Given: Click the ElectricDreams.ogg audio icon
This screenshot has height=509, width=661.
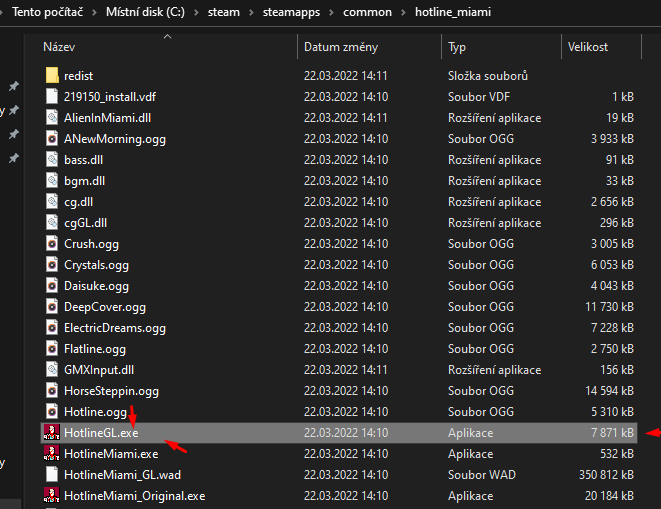Looking at the screenshot, I should 52,328.
